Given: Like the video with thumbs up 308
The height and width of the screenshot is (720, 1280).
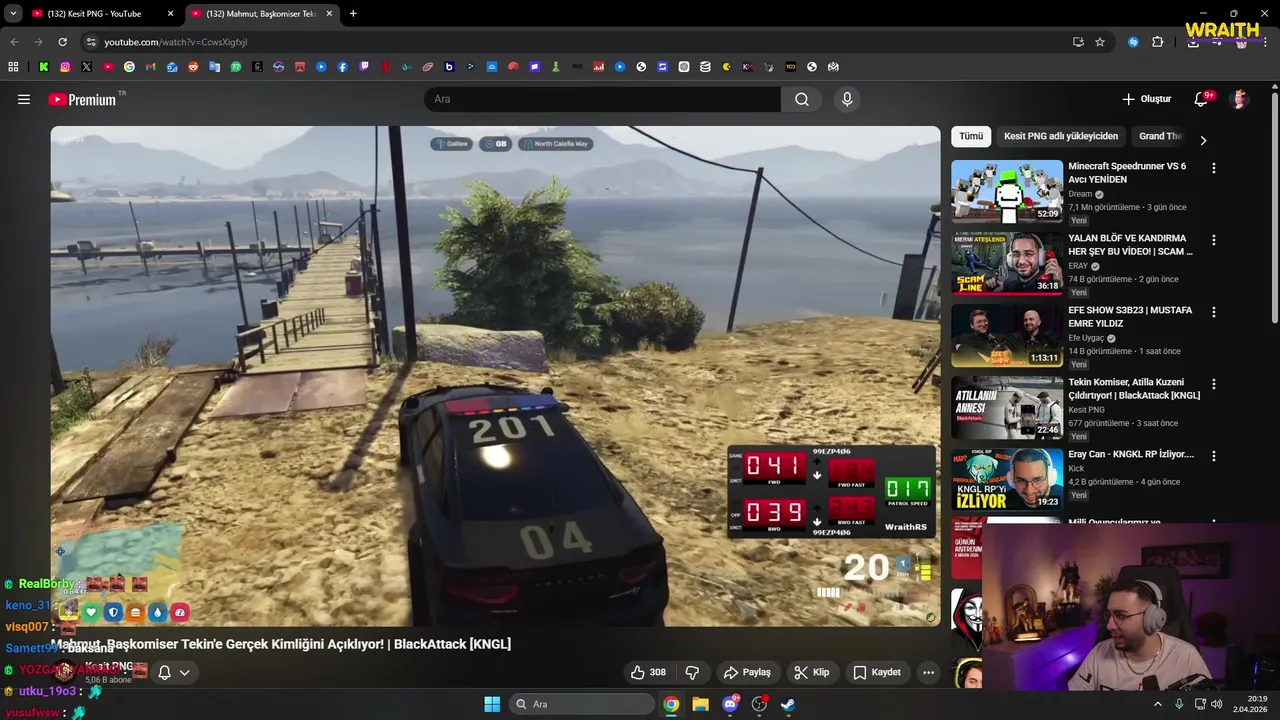Looking at the screenshot, I should (x=648, y=672).
